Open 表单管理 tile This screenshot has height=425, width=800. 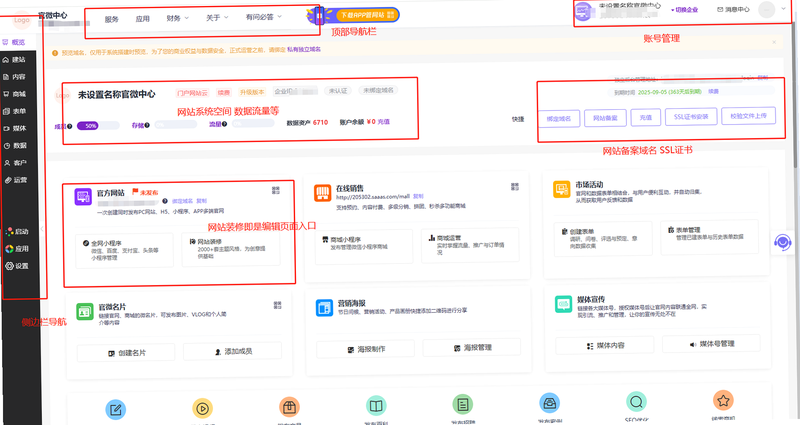click(x=710, y=236)
